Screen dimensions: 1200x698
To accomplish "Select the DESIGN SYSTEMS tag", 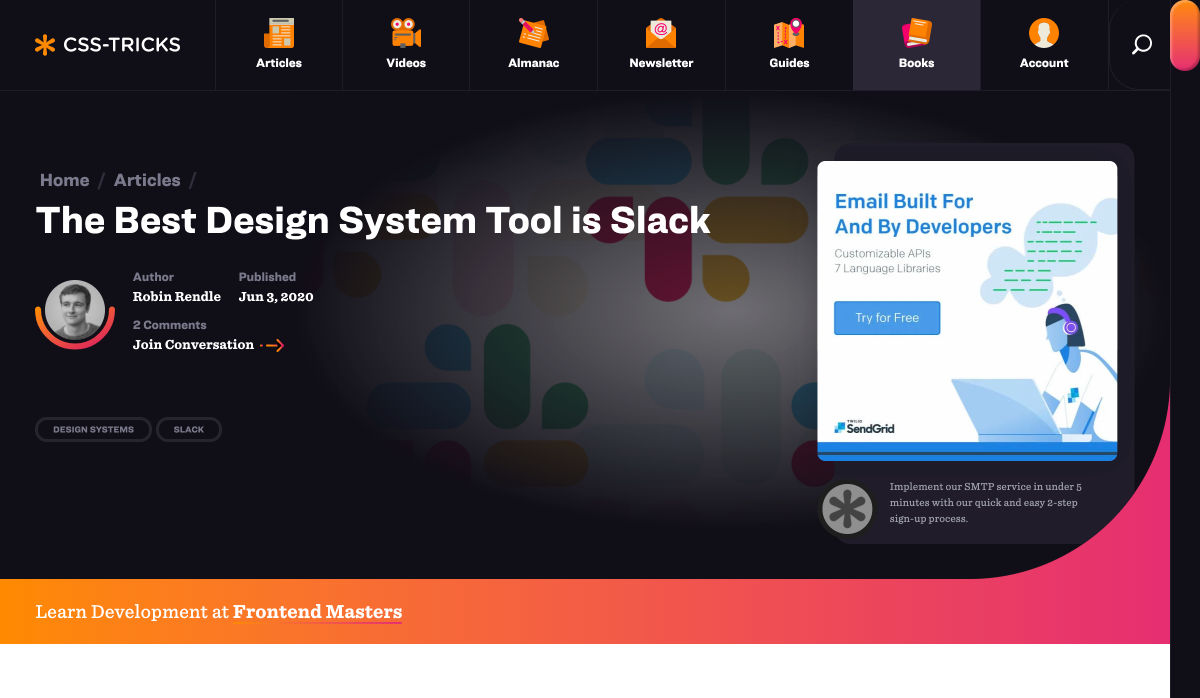I will point(93,430).
